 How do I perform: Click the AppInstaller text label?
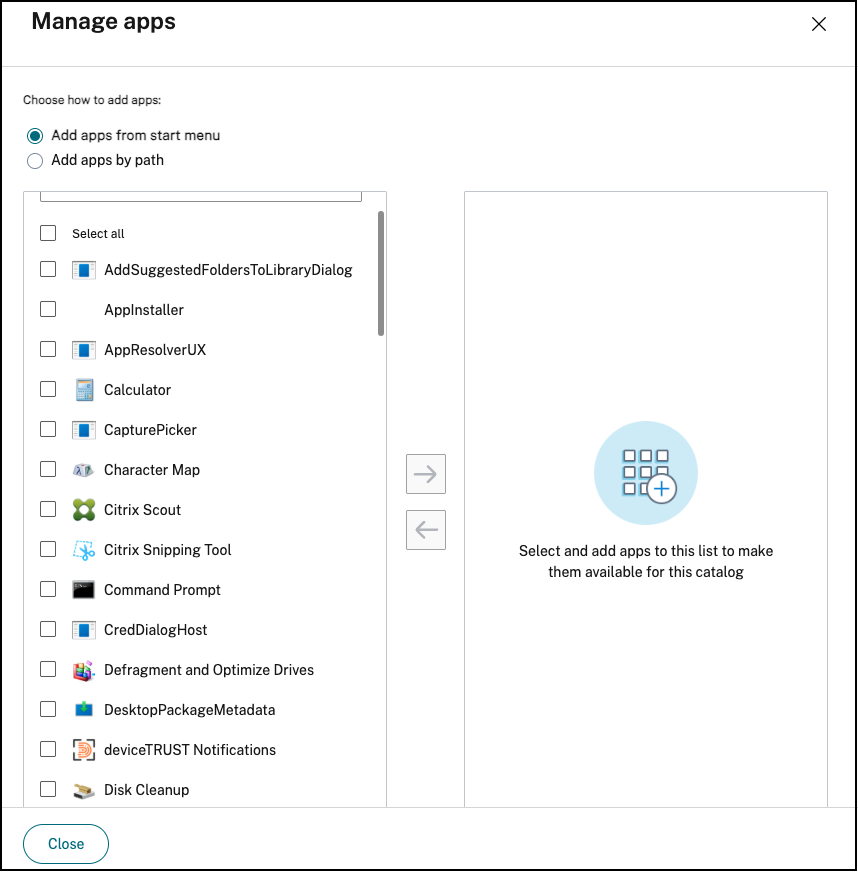point(144,310)
